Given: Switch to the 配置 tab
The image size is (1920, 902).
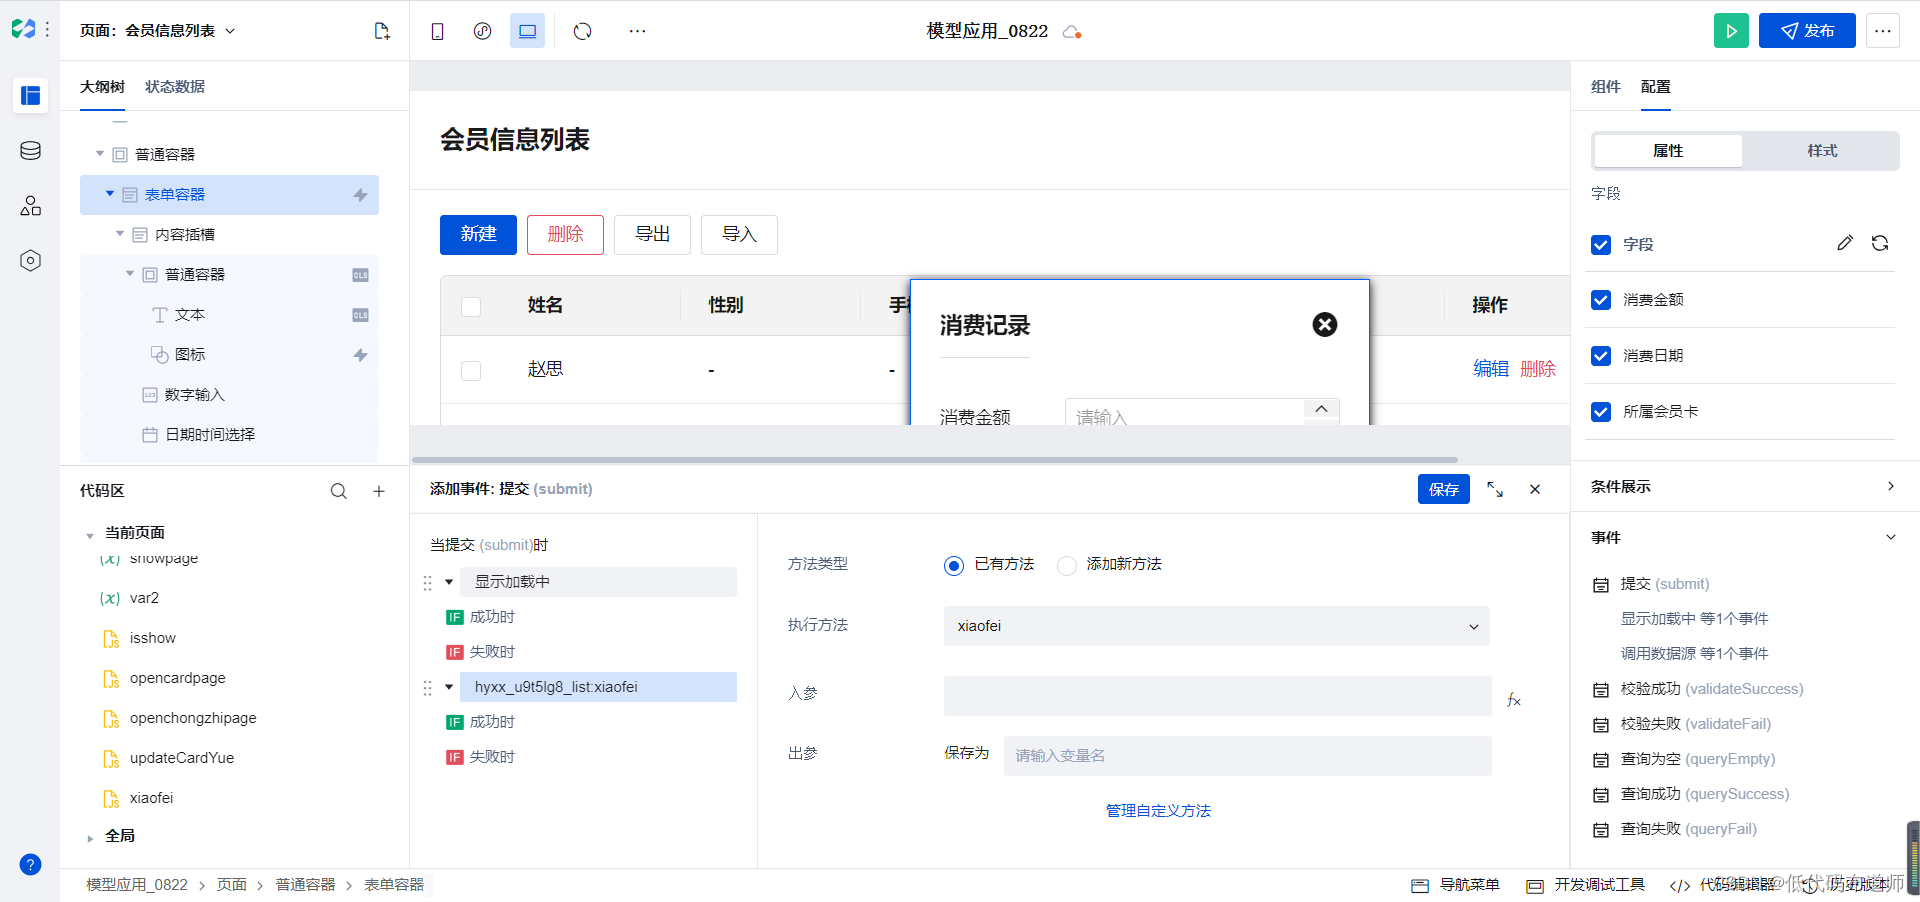Looking at the screenshot, I should [1655, 87].
